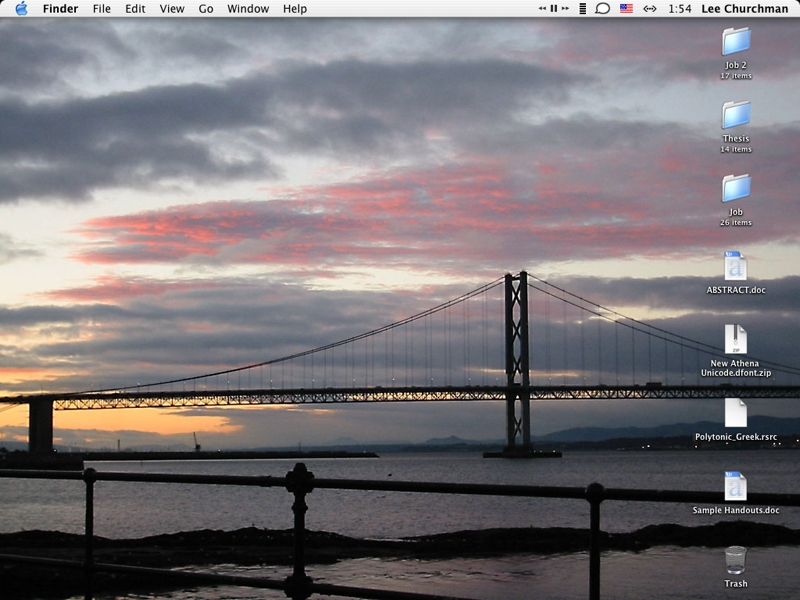Click the Trash icon
Screen dimensions: 800x600
click(736, 560)
